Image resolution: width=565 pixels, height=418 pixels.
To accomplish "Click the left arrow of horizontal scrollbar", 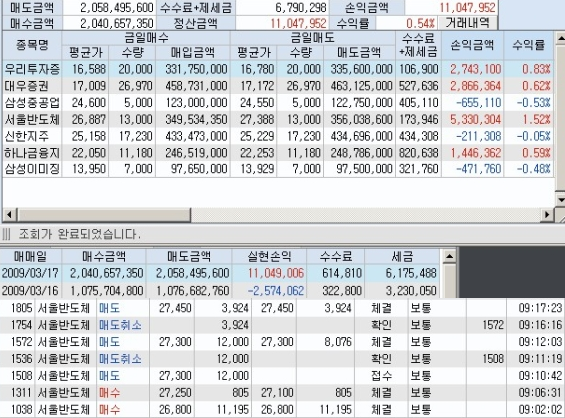I will click(x=9, y=215).
